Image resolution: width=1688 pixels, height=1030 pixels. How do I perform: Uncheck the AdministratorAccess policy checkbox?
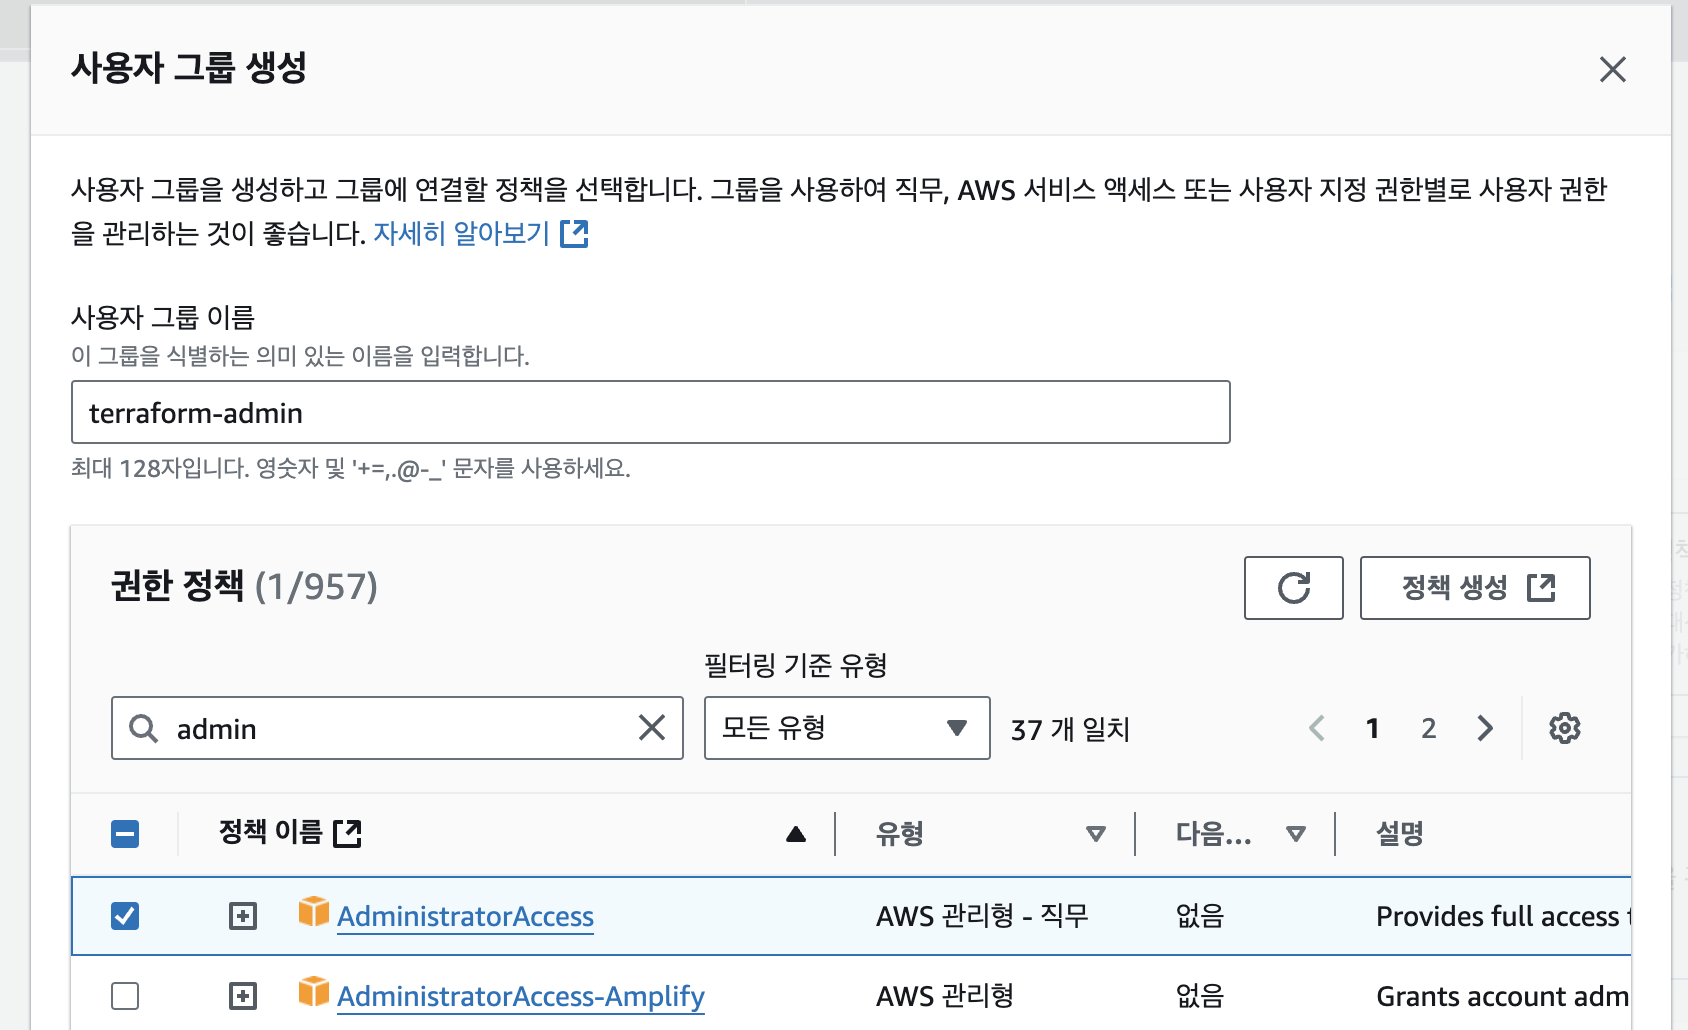(125, 916)
